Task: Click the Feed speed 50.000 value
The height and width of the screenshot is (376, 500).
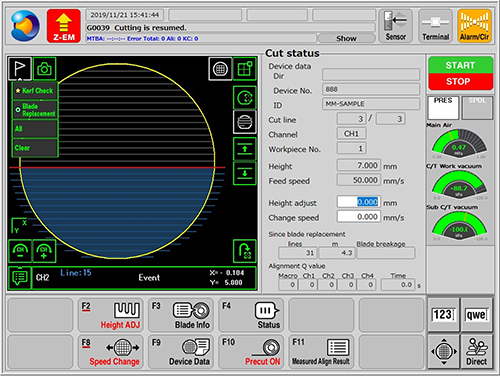Action: click(x=359, y=180)
